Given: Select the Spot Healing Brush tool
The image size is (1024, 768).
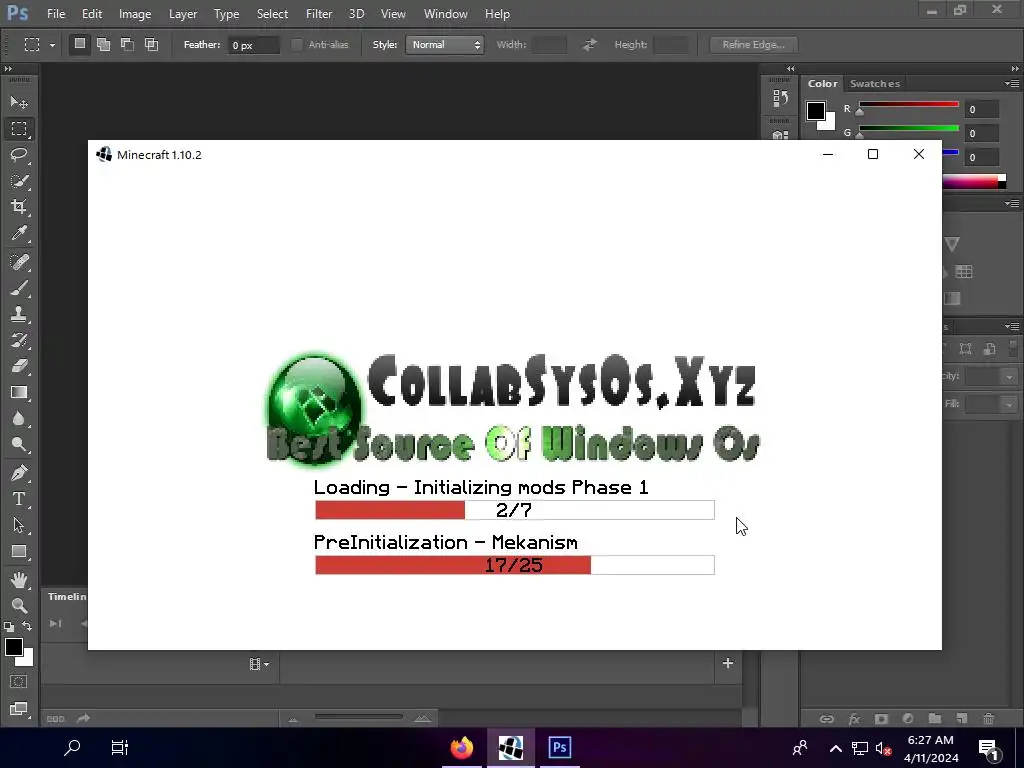Looking at the screenshot, I should tap(19, 262).
